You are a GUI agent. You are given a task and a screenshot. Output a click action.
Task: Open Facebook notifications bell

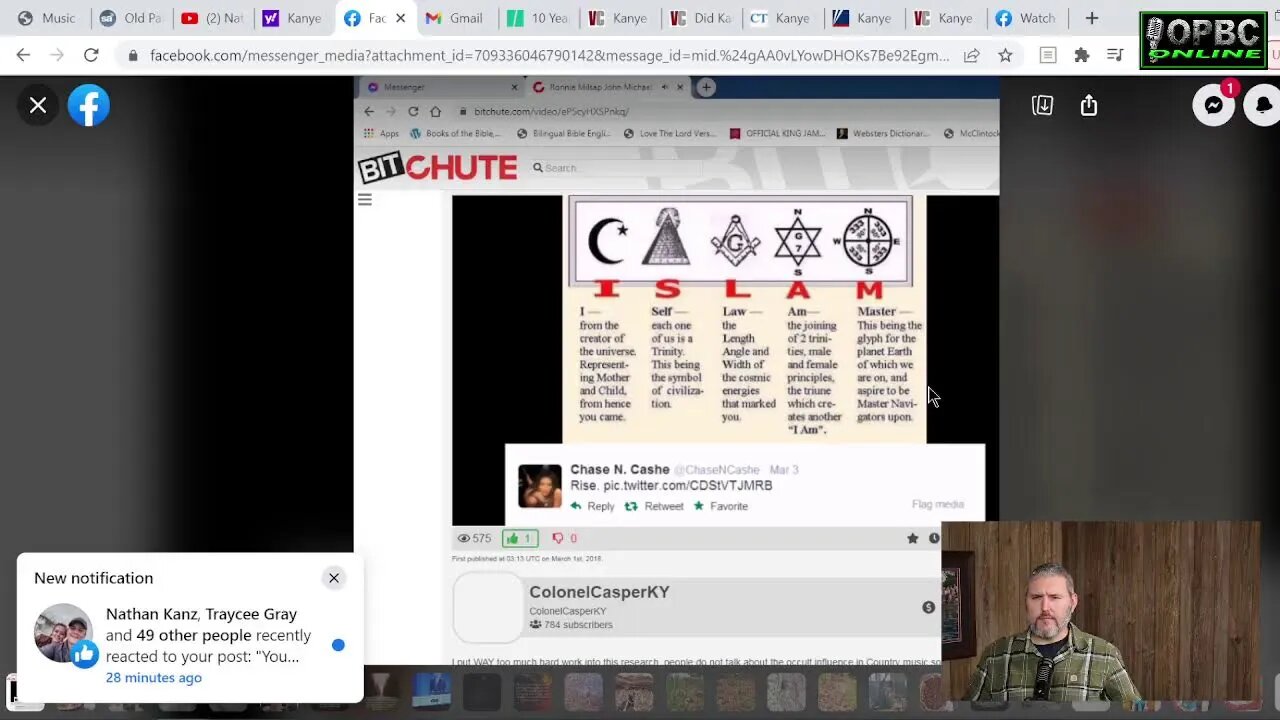coord(1263,105)
